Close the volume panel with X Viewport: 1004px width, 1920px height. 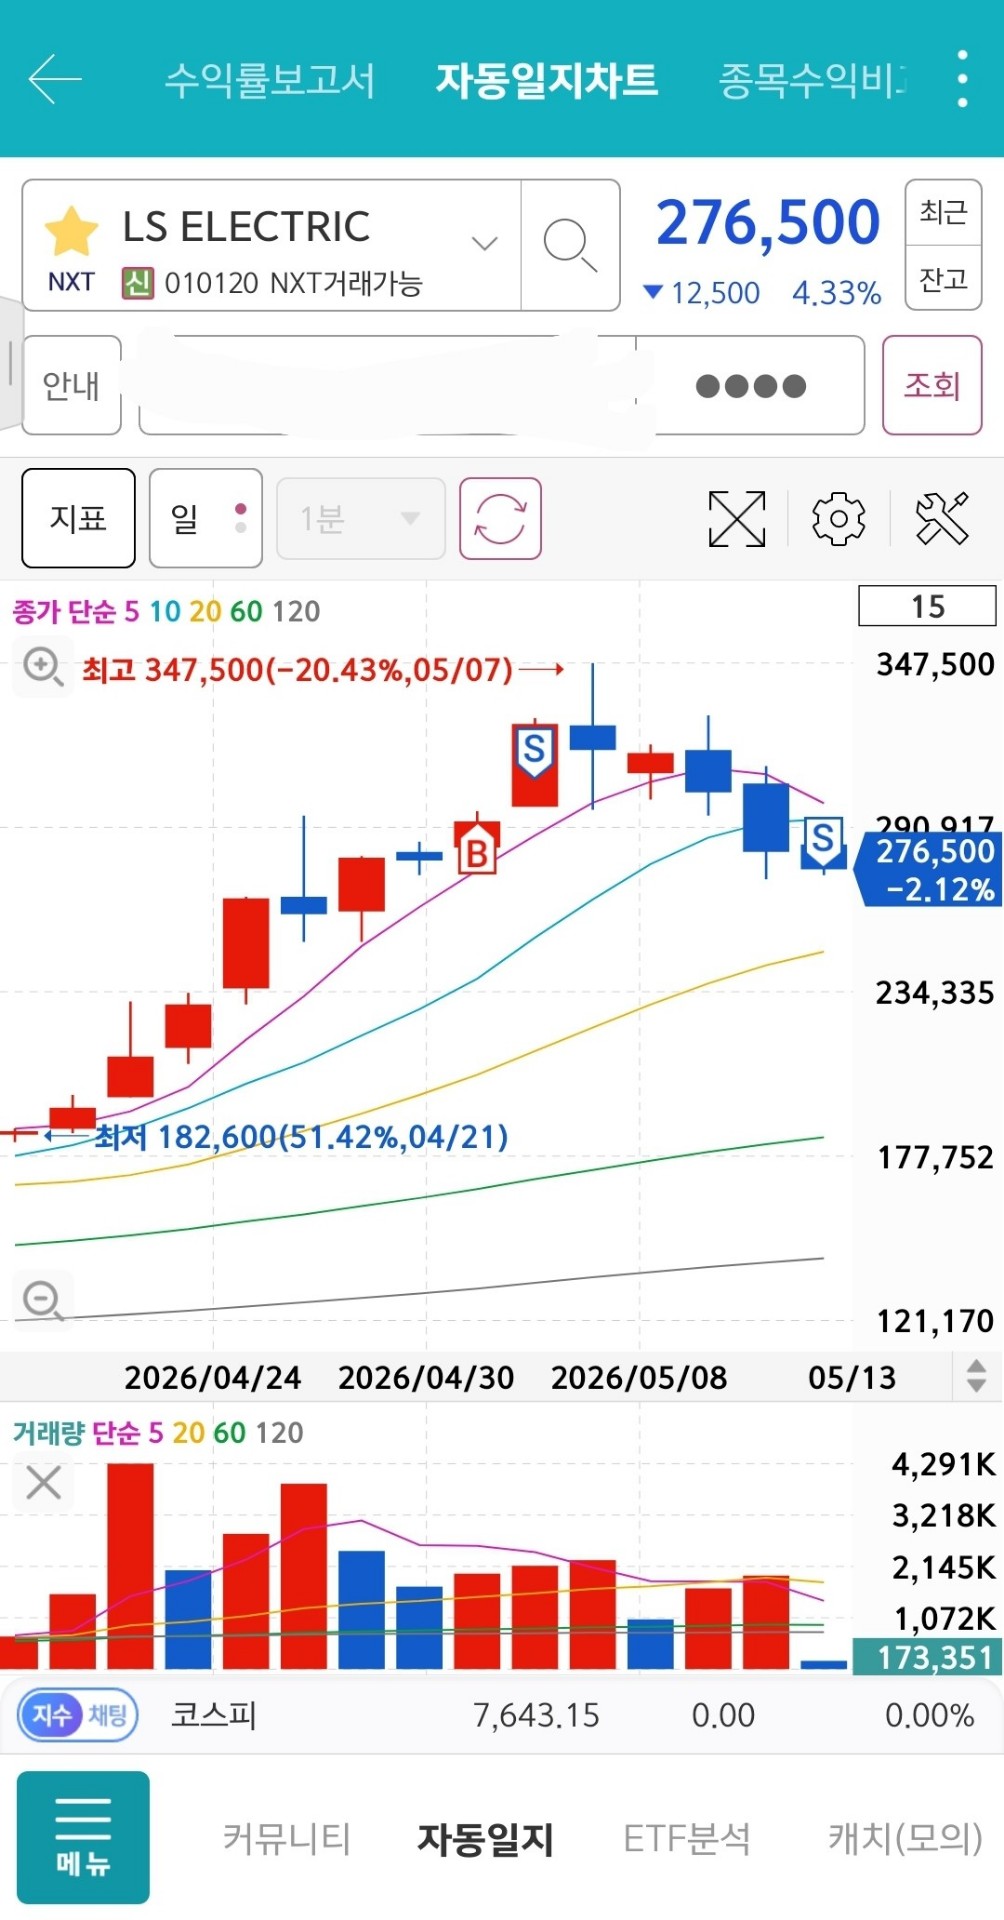click(44, 1482)
